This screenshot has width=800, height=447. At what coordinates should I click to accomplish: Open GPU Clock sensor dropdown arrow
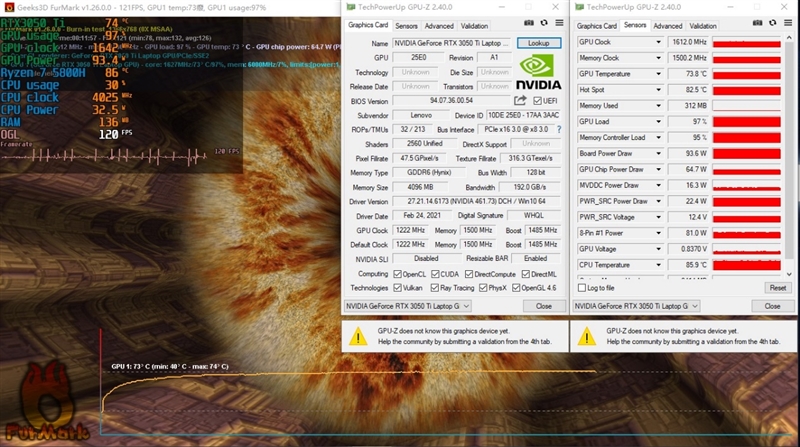point(658,42)
